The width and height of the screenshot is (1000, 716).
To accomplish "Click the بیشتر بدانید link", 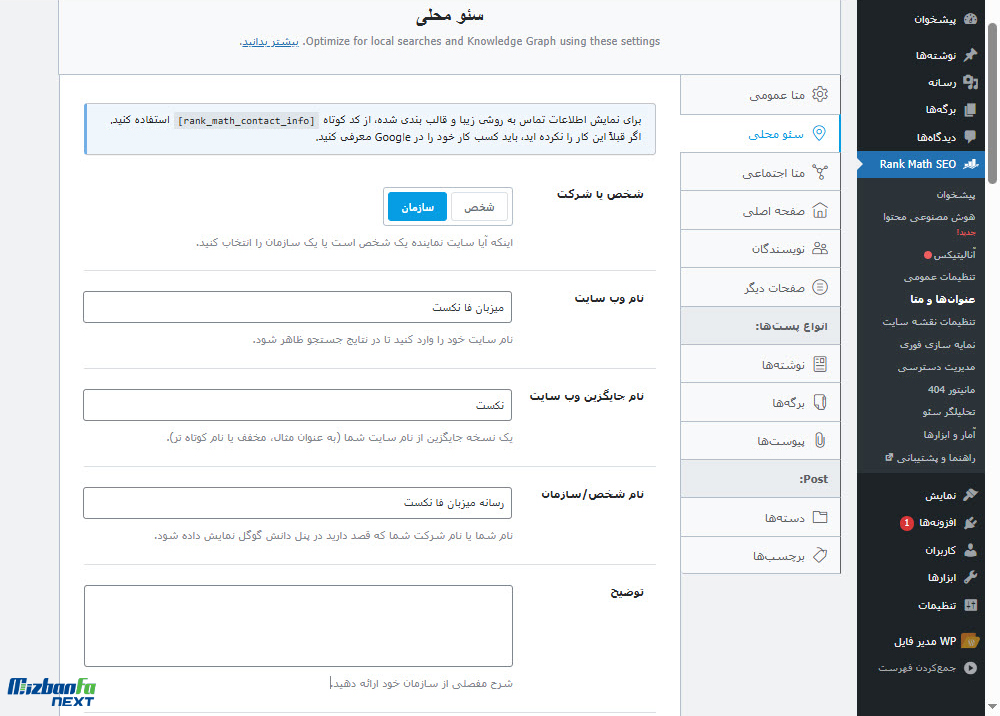I will (269, 42).
